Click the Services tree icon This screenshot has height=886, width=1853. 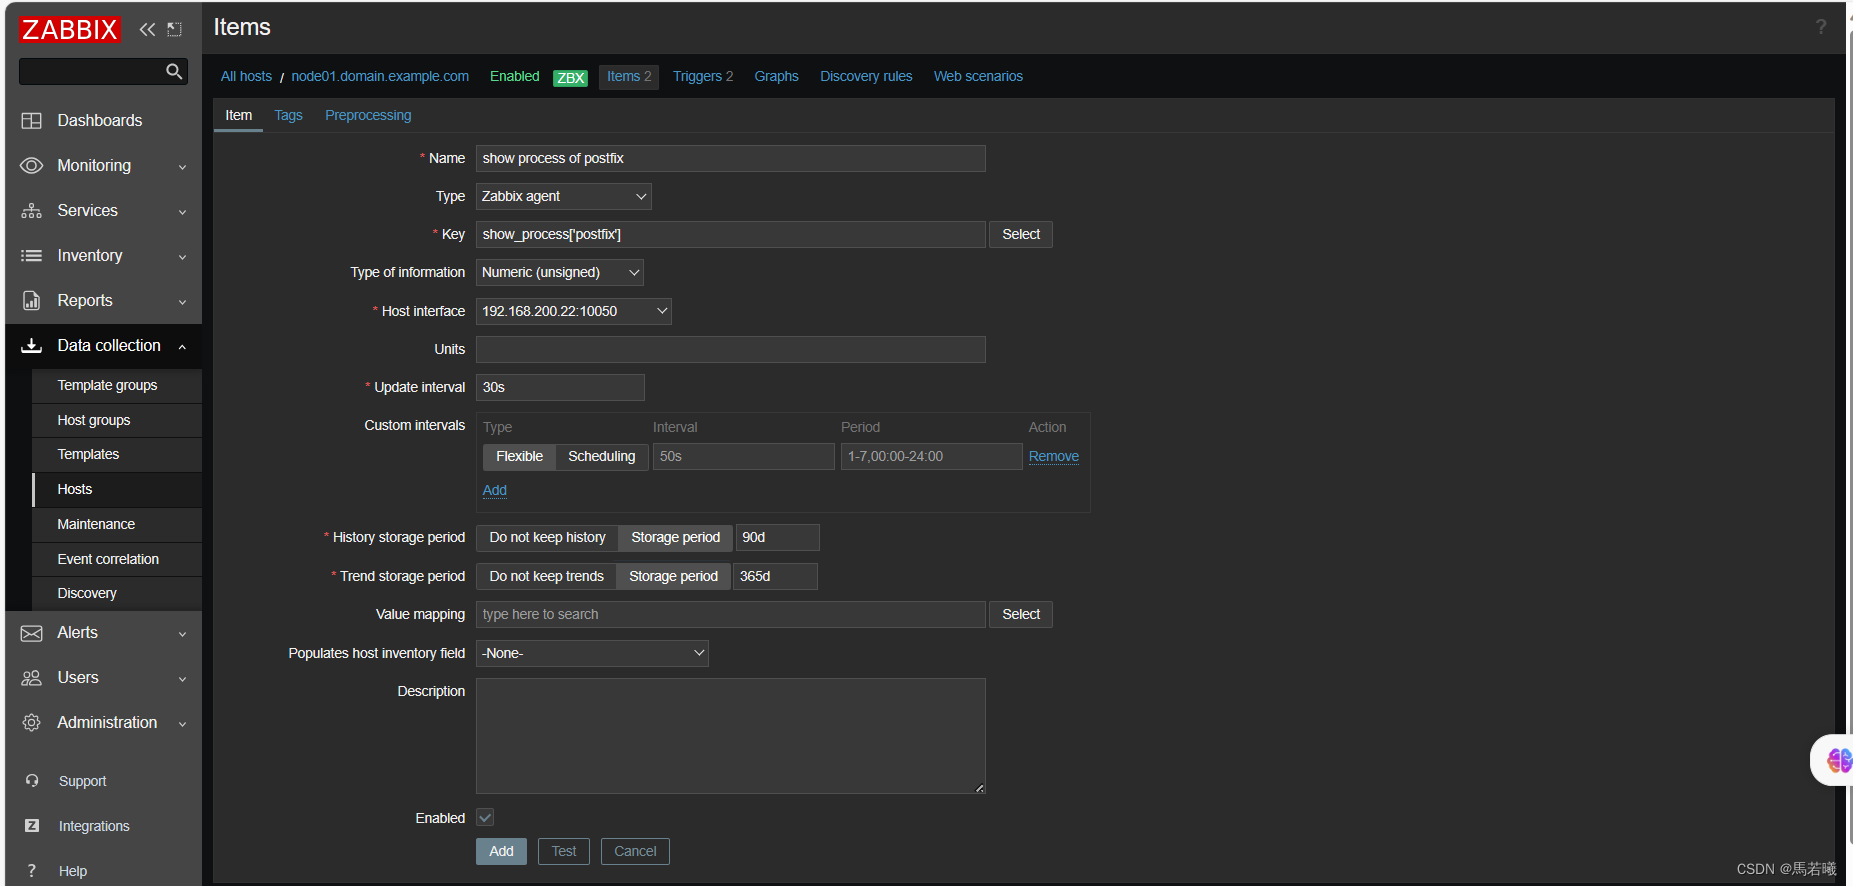31,210
